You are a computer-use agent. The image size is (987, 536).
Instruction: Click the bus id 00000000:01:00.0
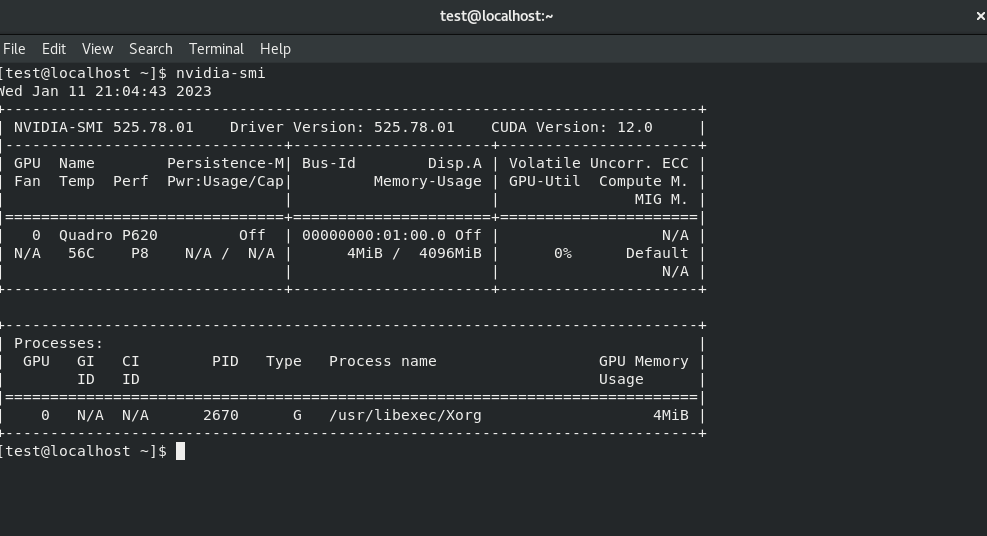point(374,235)
